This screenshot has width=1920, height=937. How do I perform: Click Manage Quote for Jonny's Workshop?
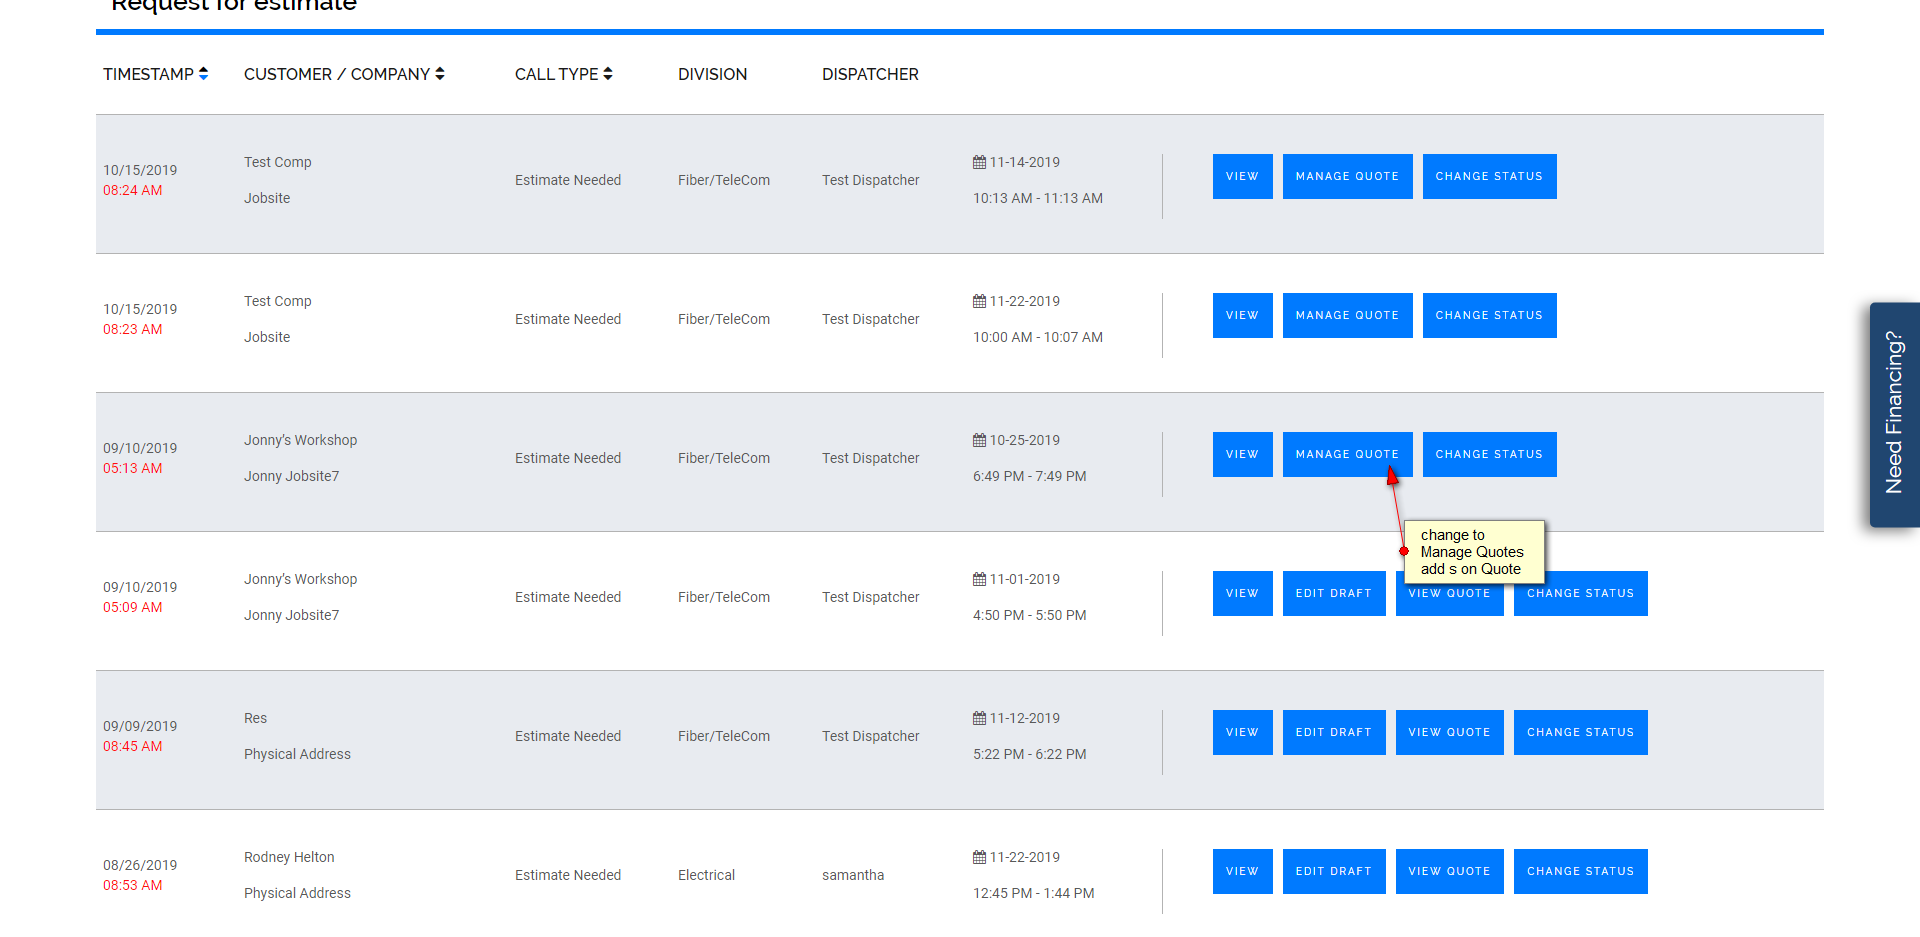point(1347,454)
